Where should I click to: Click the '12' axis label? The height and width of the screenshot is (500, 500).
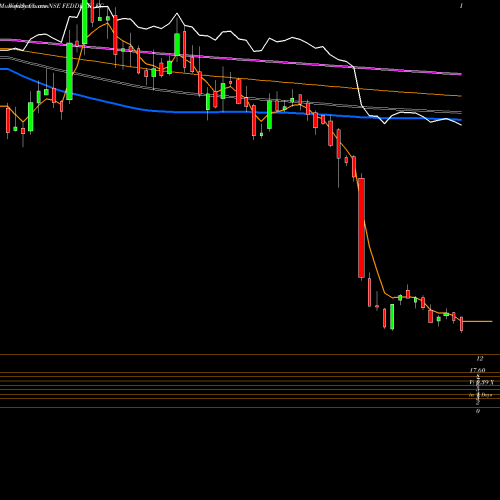480,359
